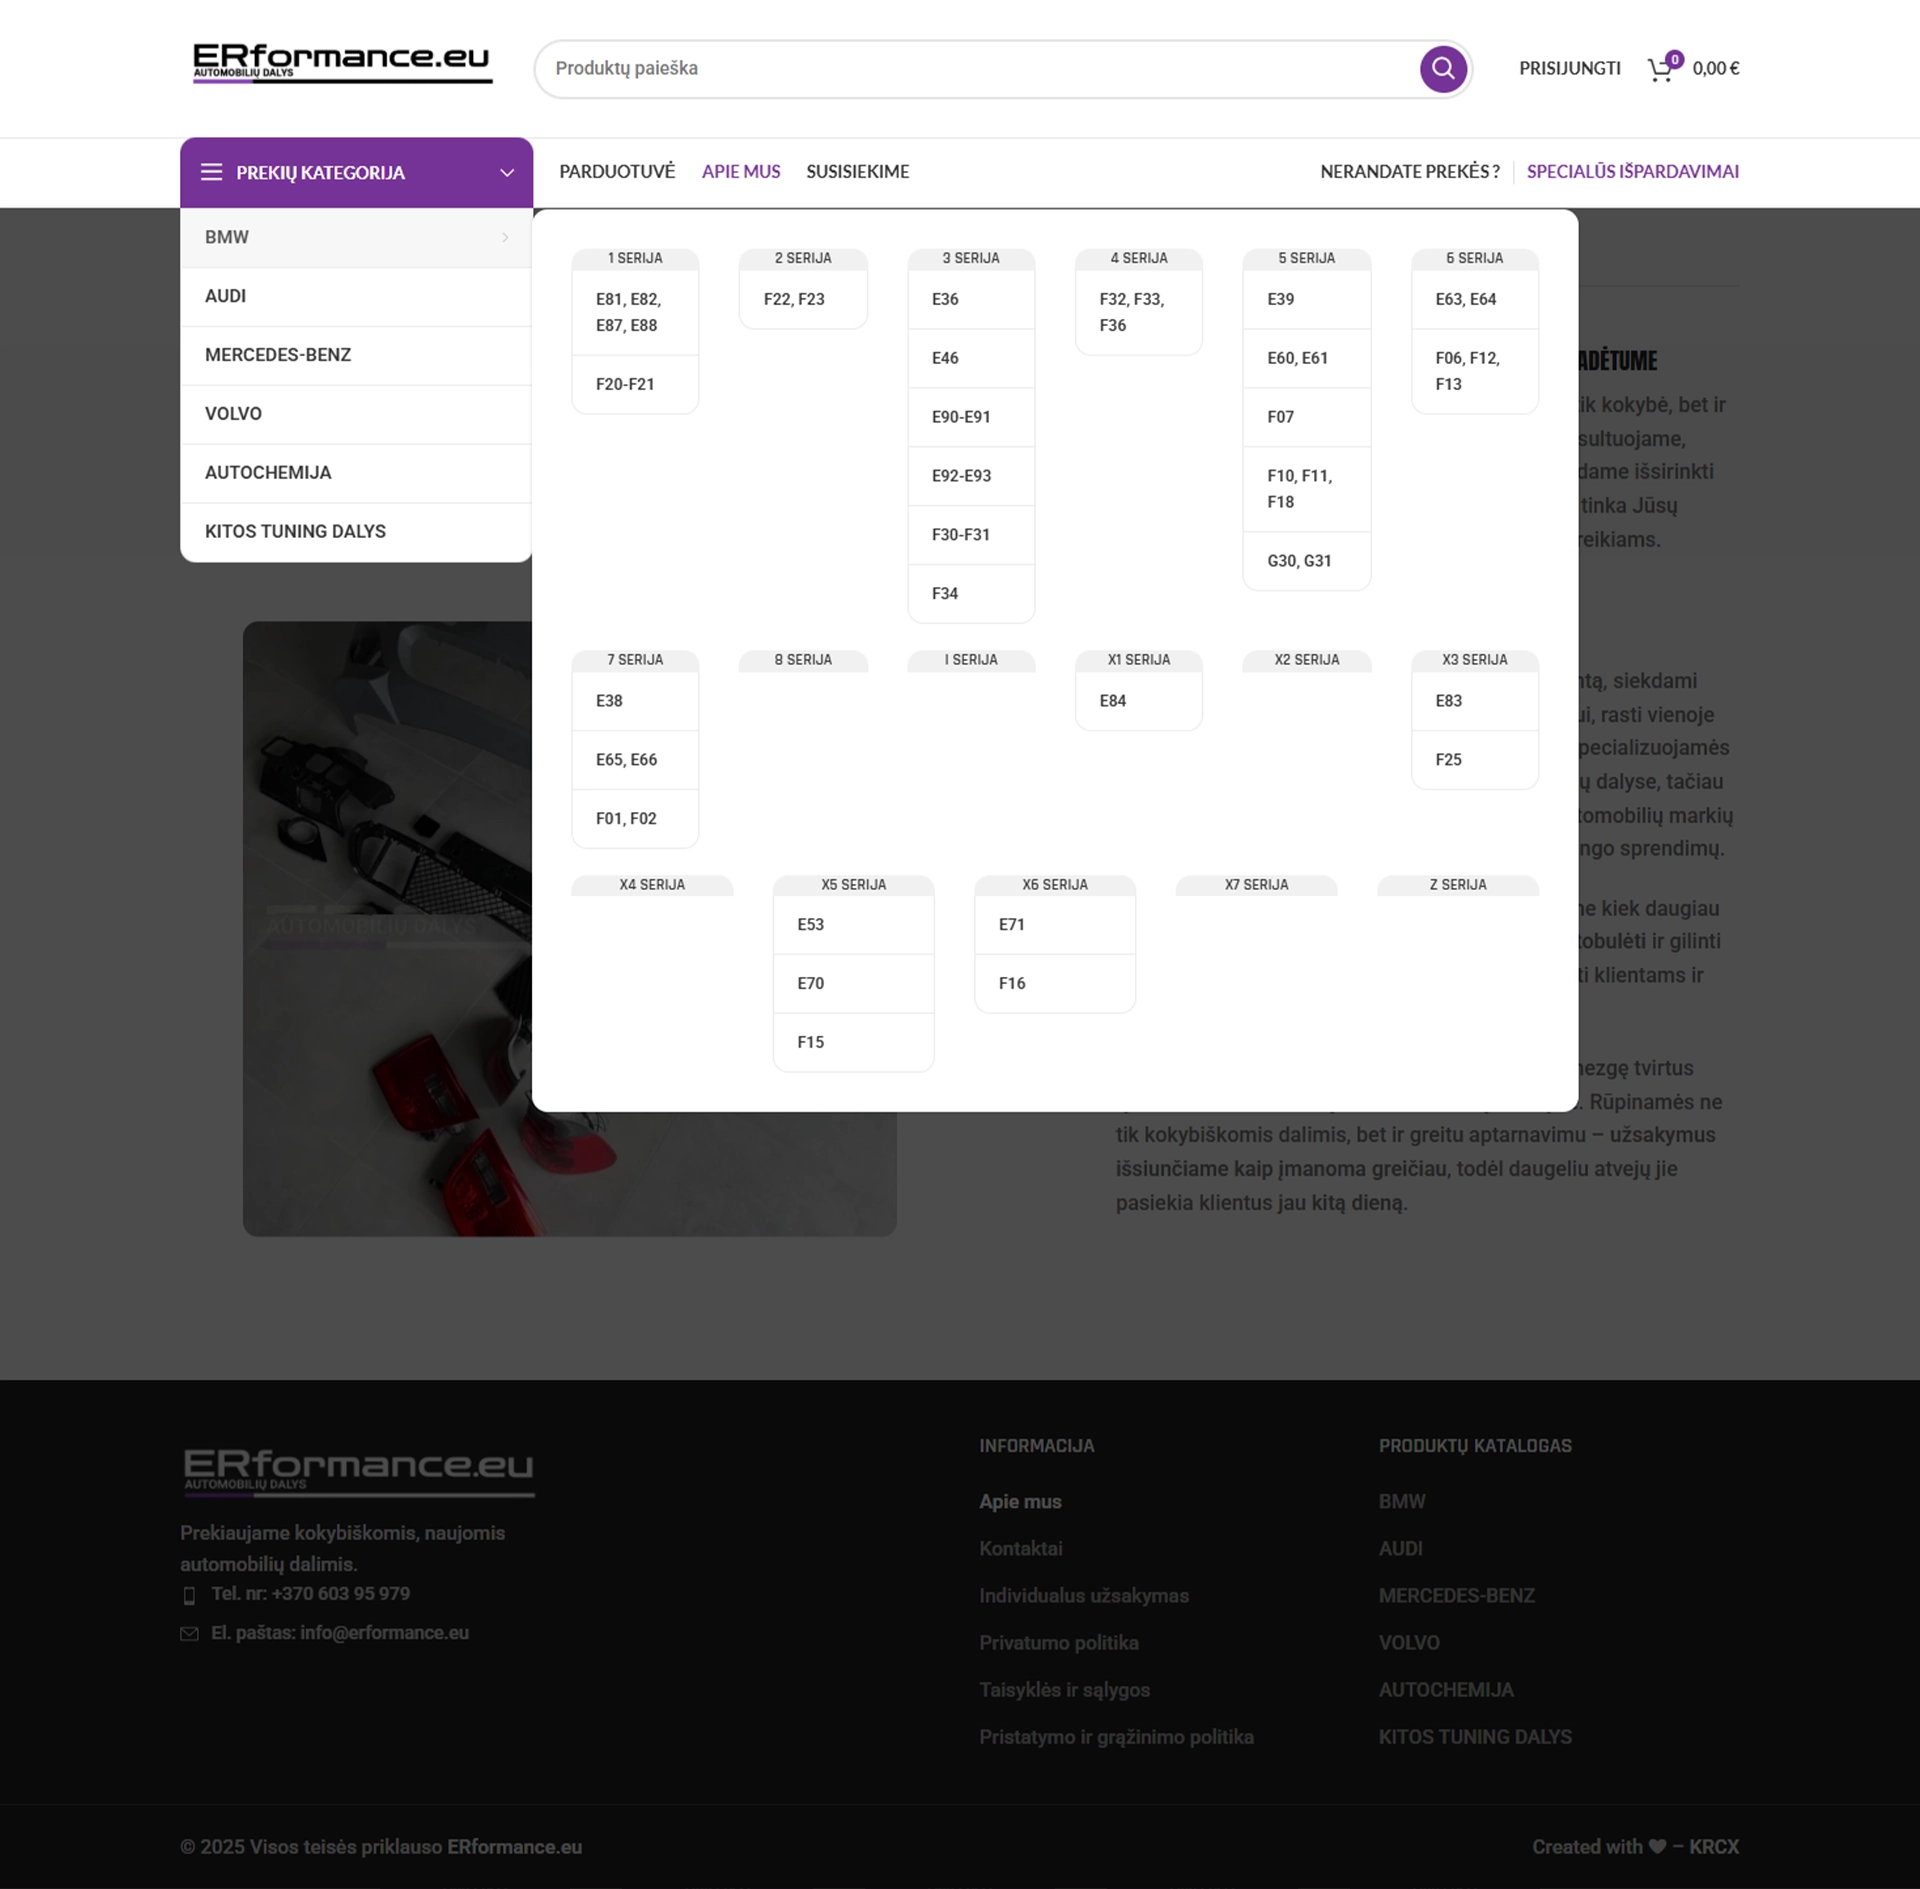The height and width of the screenshot is (1889, 1920).
Task: Choose F16 under X6 Serija
Action: click(1055, 984)
